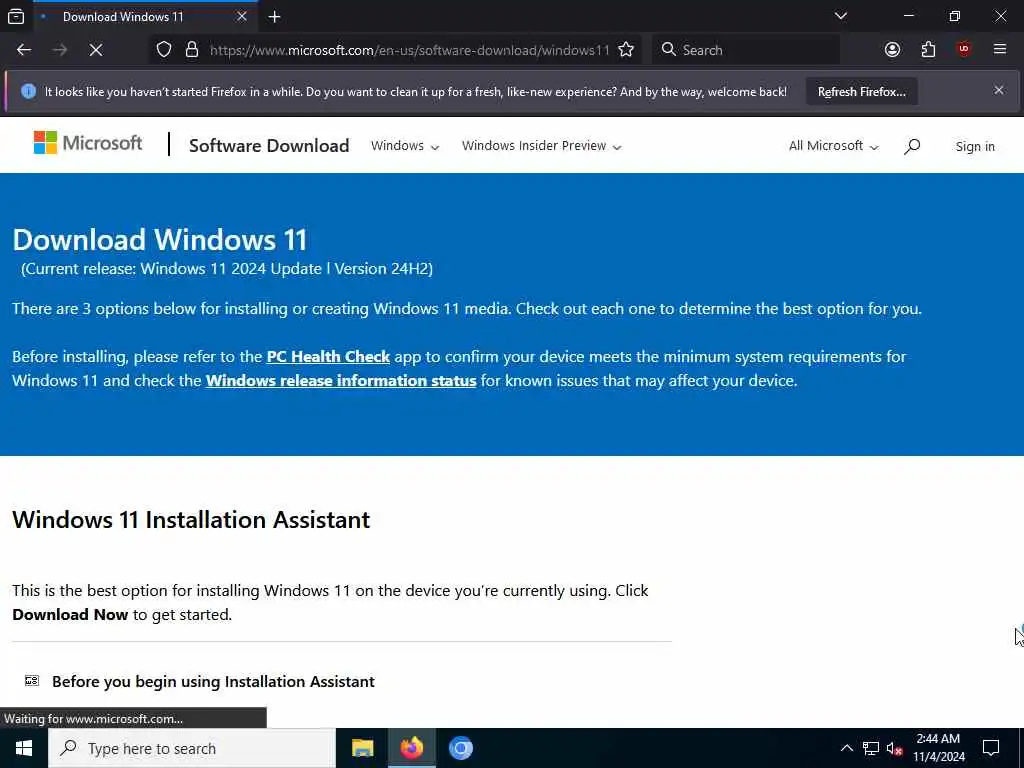Focus the Firefox Search box
1024x768 pixels.
(x=746, y=50)
